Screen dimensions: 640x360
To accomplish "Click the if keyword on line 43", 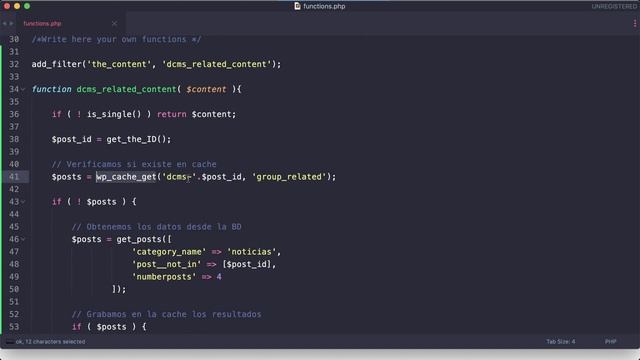I will point(56,202).
